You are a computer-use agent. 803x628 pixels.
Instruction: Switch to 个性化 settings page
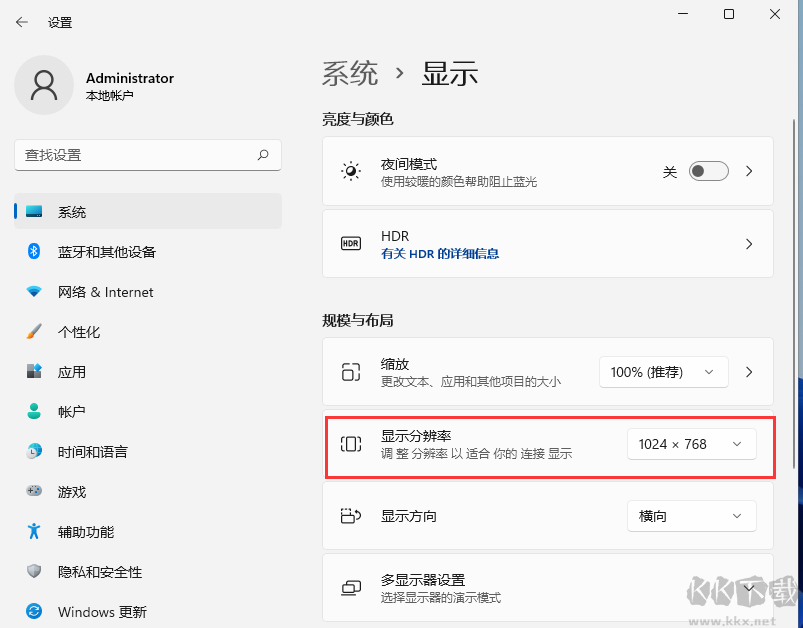(x=148, y=331)
